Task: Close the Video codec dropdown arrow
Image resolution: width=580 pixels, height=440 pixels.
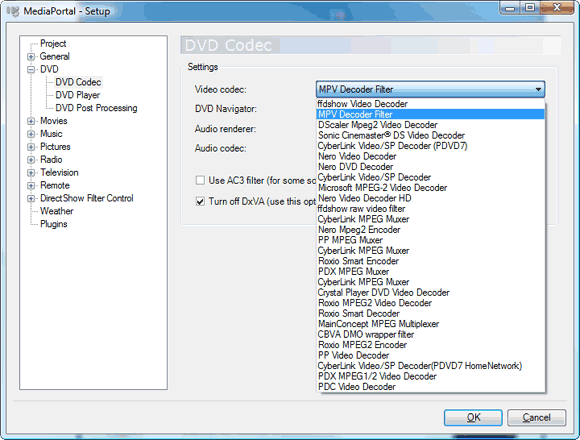Action: click(538, 89)
